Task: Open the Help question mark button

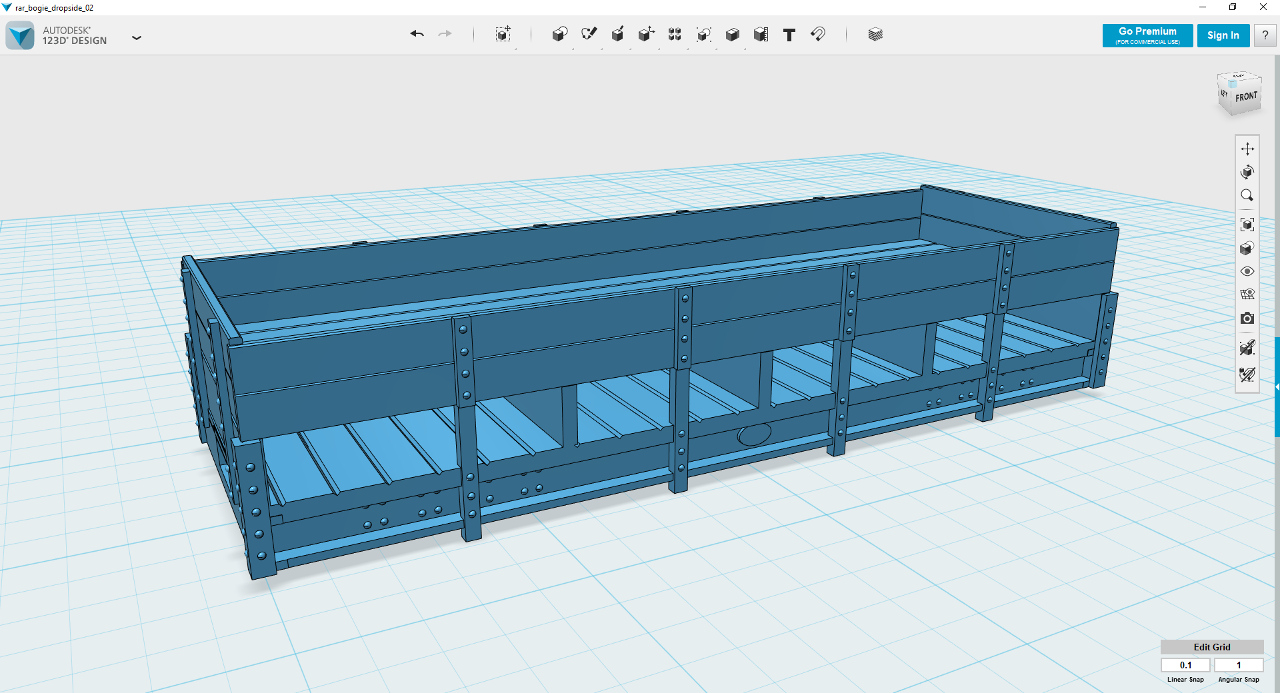Action: (1265, 35)
